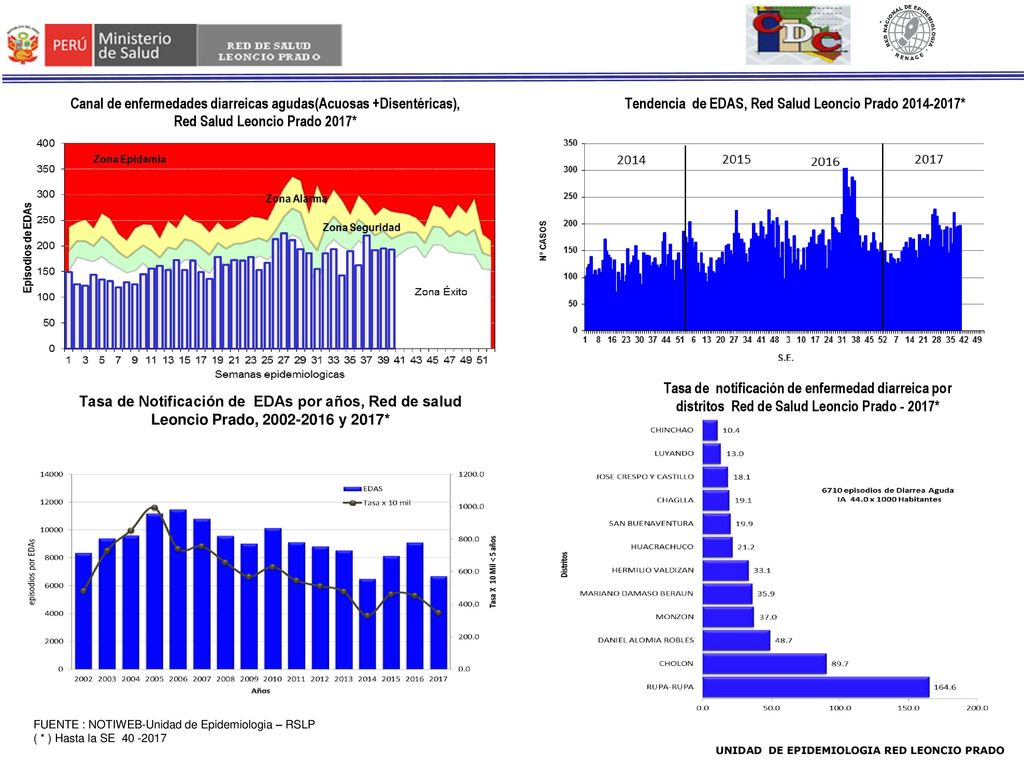
Task: Click the 'Zona Seguridad' label
Action: click(361, 227)
